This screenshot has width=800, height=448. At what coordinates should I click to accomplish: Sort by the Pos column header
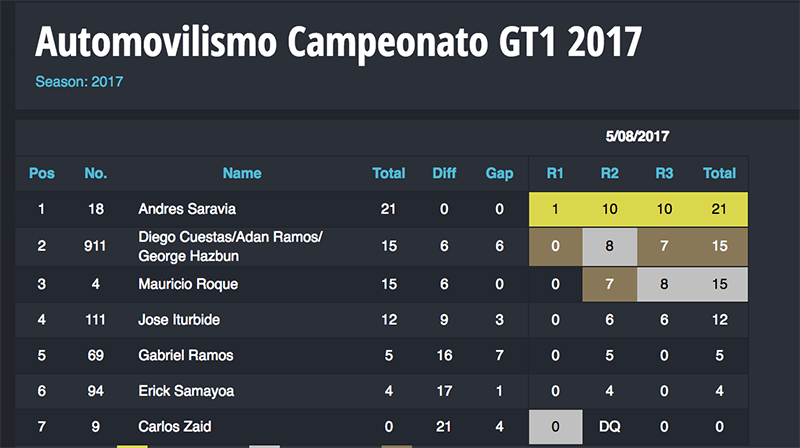(41, 173)
